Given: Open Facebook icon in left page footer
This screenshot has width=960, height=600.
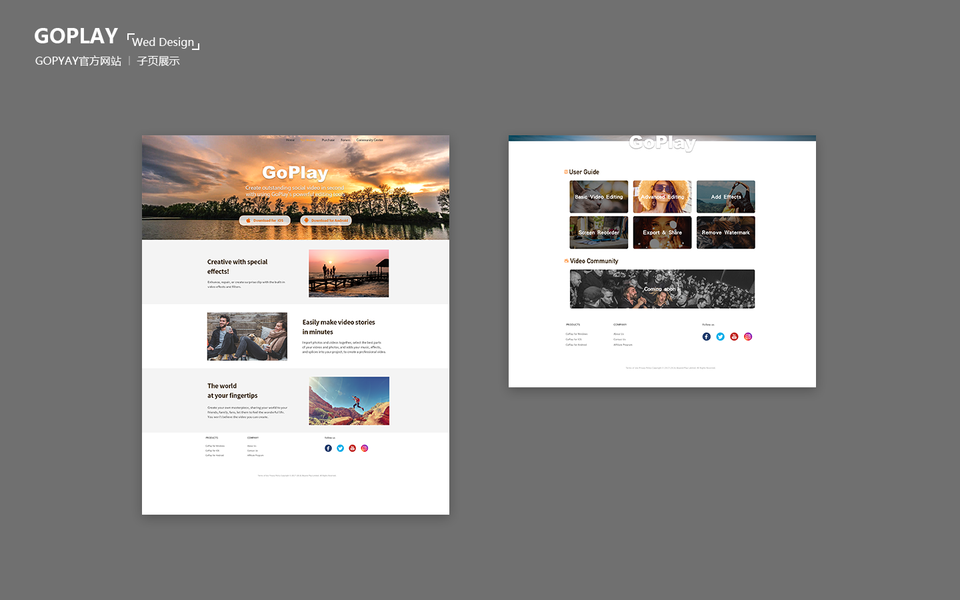Looking at the screenshot, I should (x=328, y=448).
